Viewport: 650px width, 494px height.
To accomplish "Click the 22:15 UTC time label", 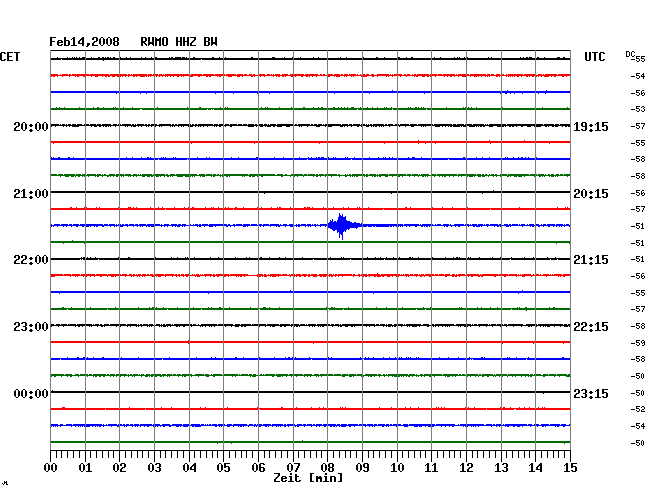I will click(x=591, y=327).
